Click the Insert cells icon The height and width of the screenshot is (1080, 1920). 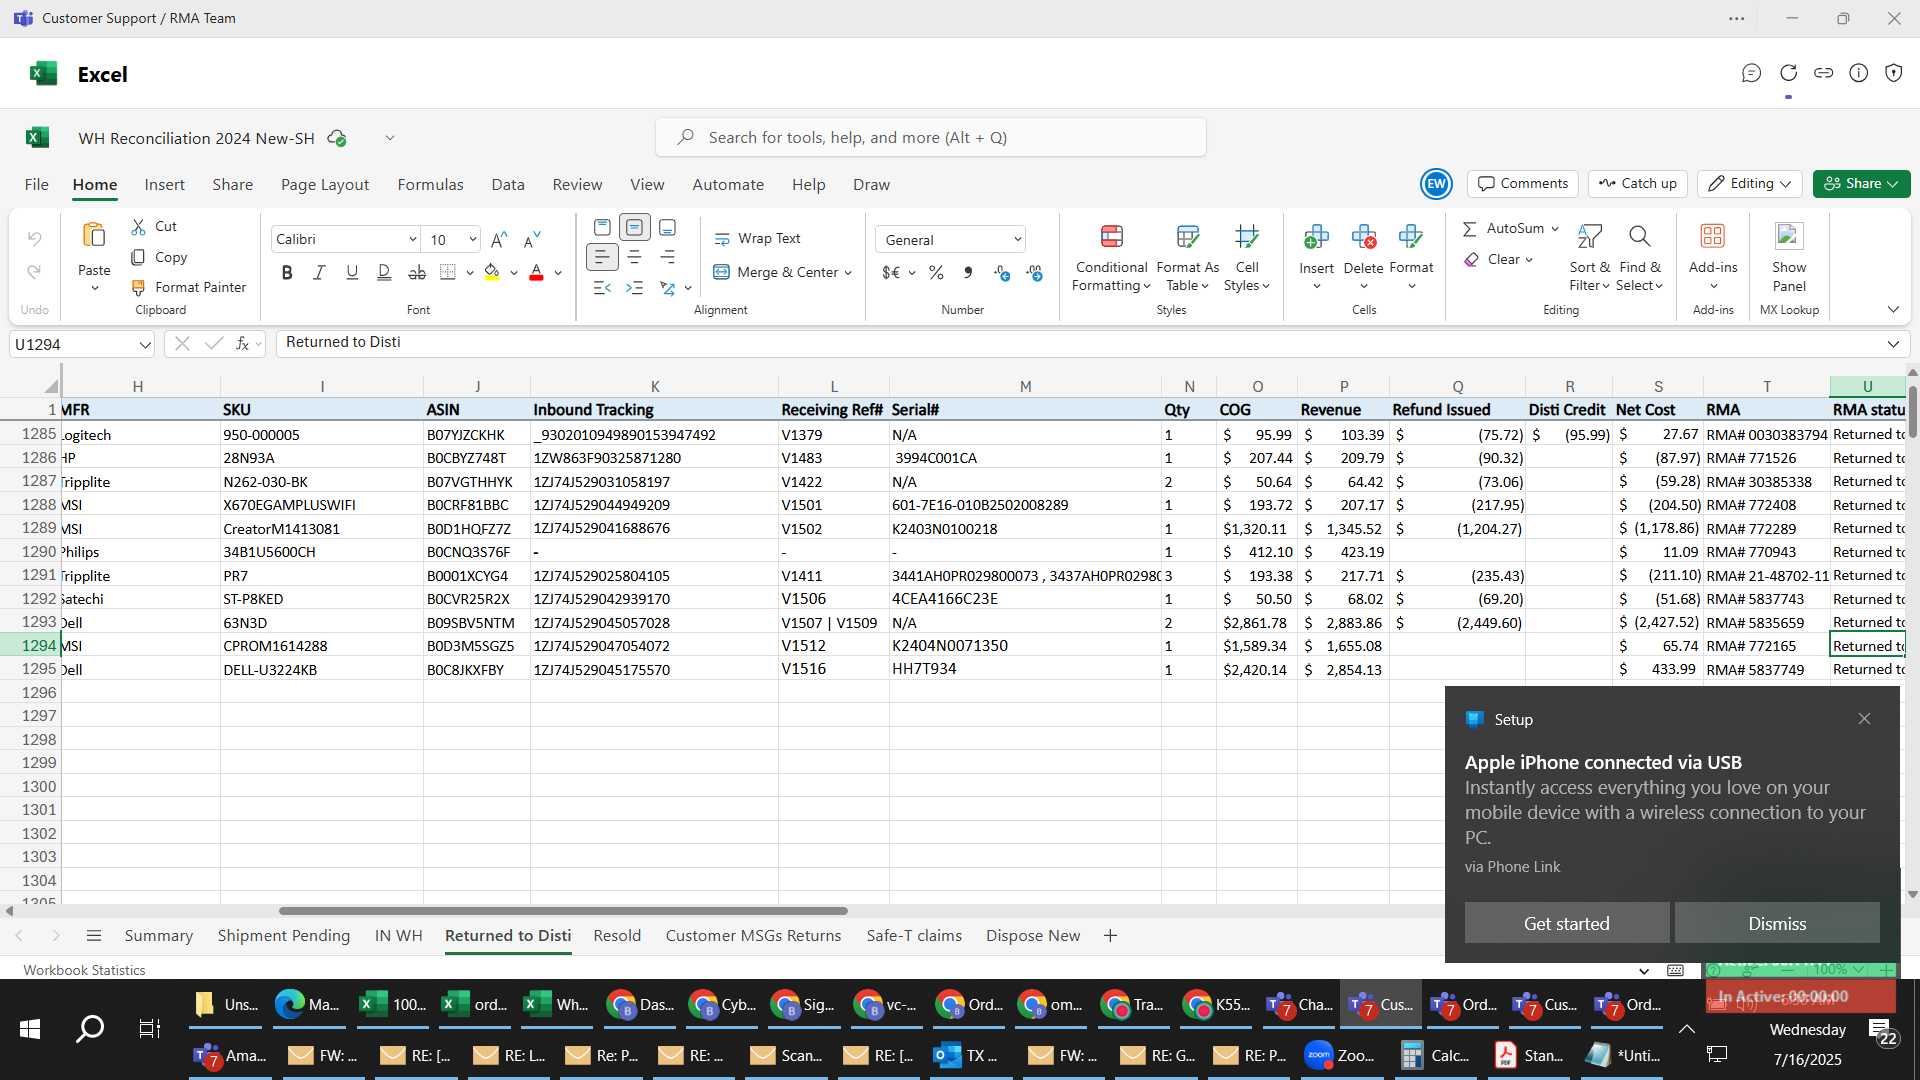pyautogui.click(x=1316, y=237)
